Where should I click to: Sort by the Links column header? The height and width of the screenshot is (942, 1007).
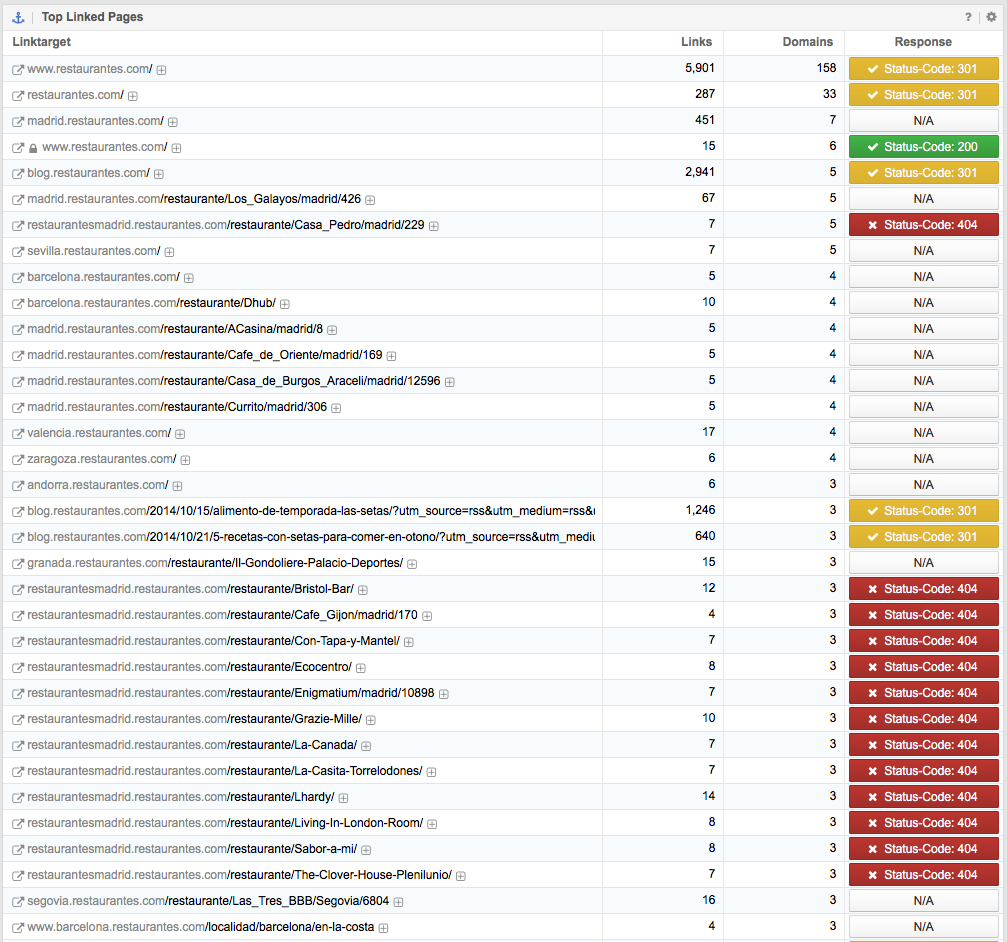pos(696,42)
